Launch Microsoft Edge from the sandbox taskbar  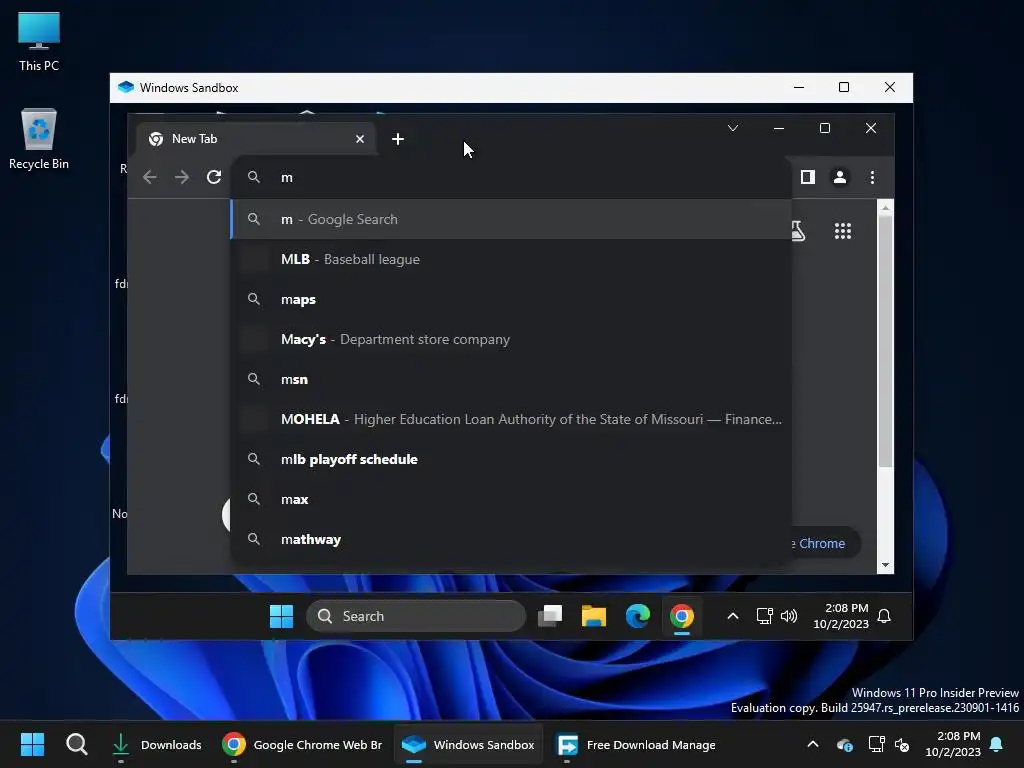coord(637,616)
